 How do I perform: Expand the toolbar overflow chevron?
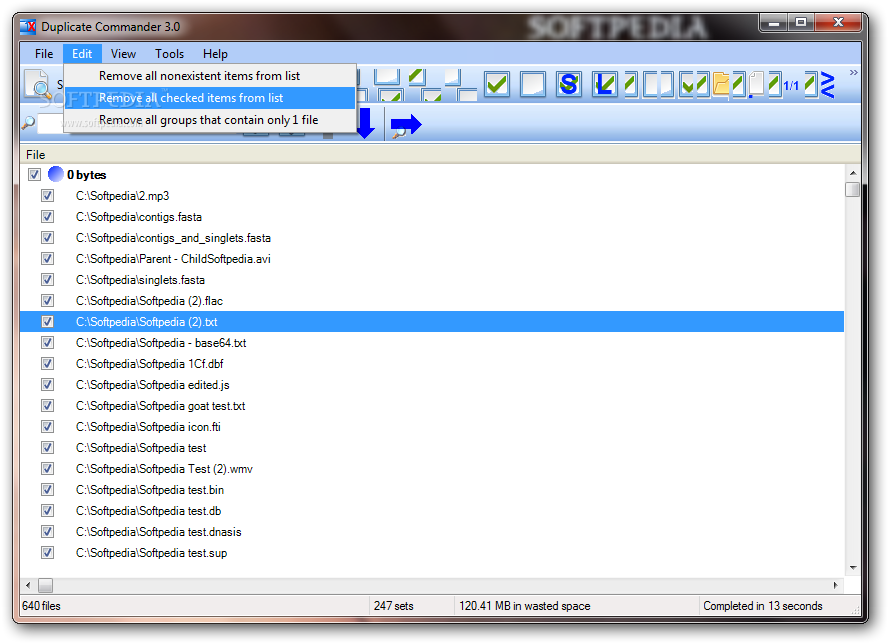point(853,73)
